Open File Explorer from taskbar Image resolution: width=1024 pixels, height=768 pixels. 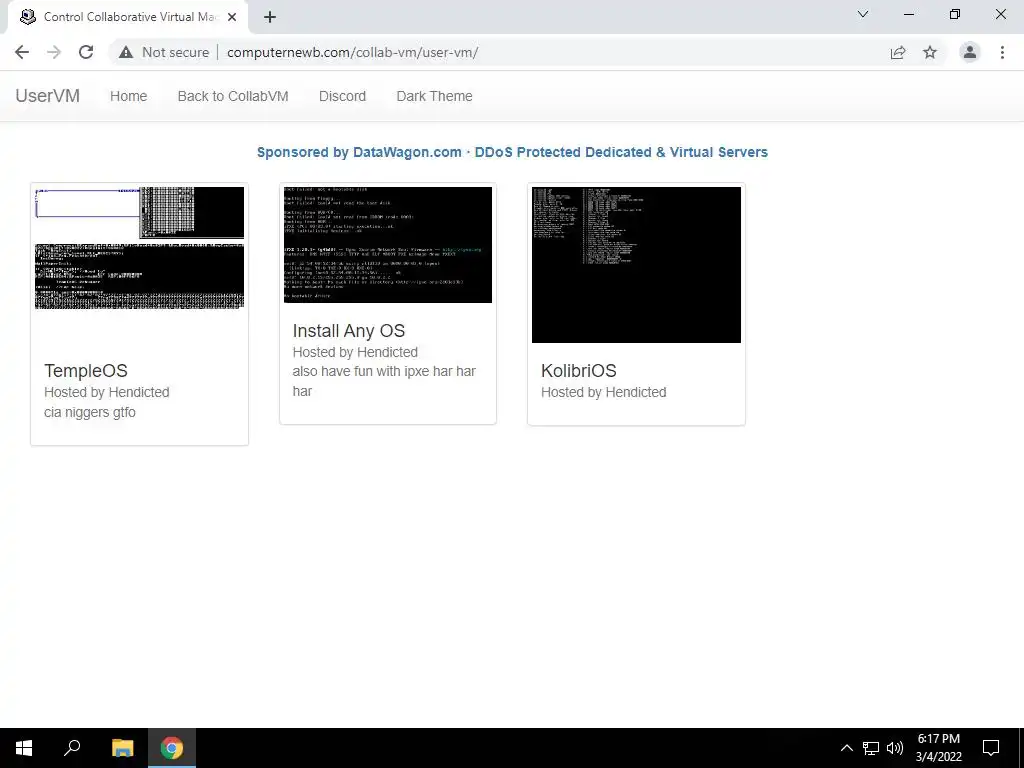[x=122, y=748]
